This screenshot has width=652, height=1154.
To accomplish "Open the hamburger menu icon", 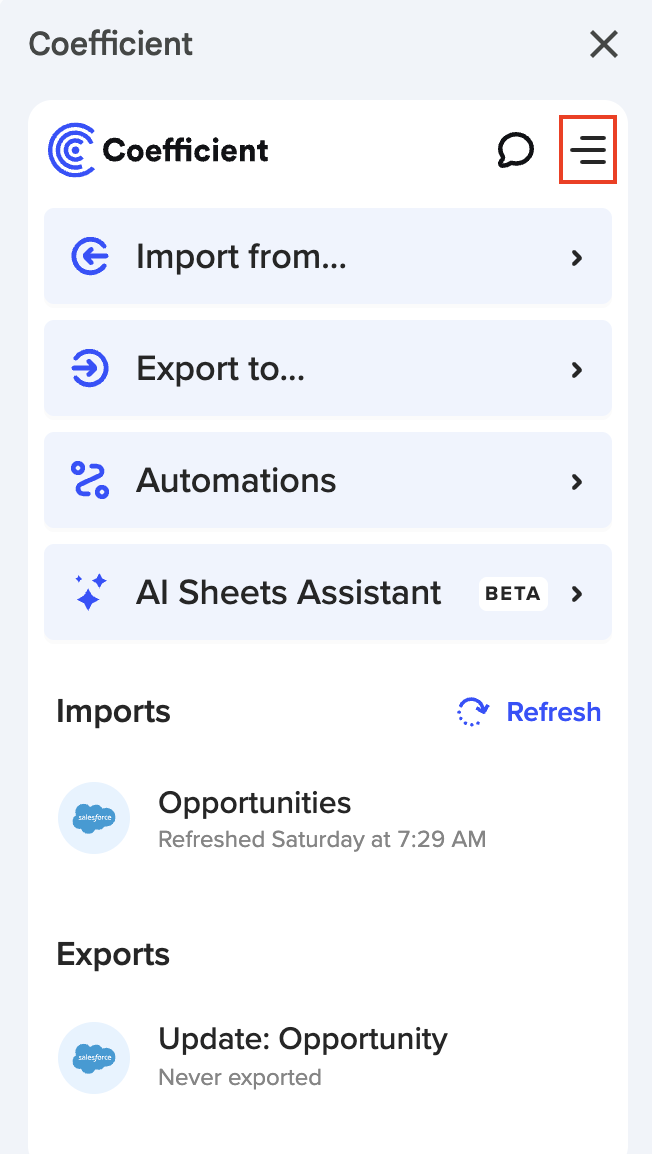I will pyautogui.click(x=588, y=150).
